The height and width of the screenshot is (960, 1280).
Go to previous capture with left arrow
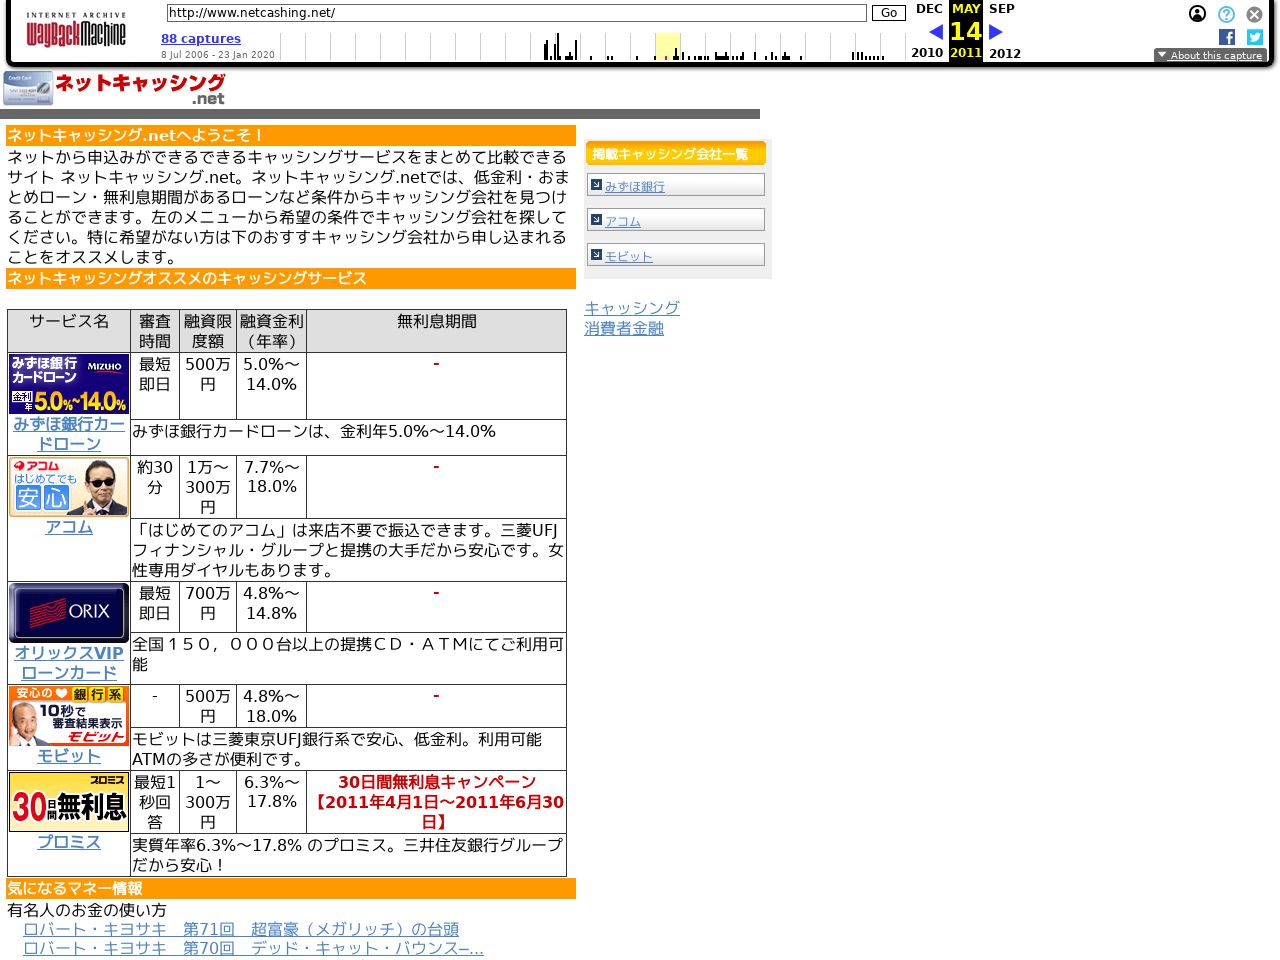coord(936,32)
